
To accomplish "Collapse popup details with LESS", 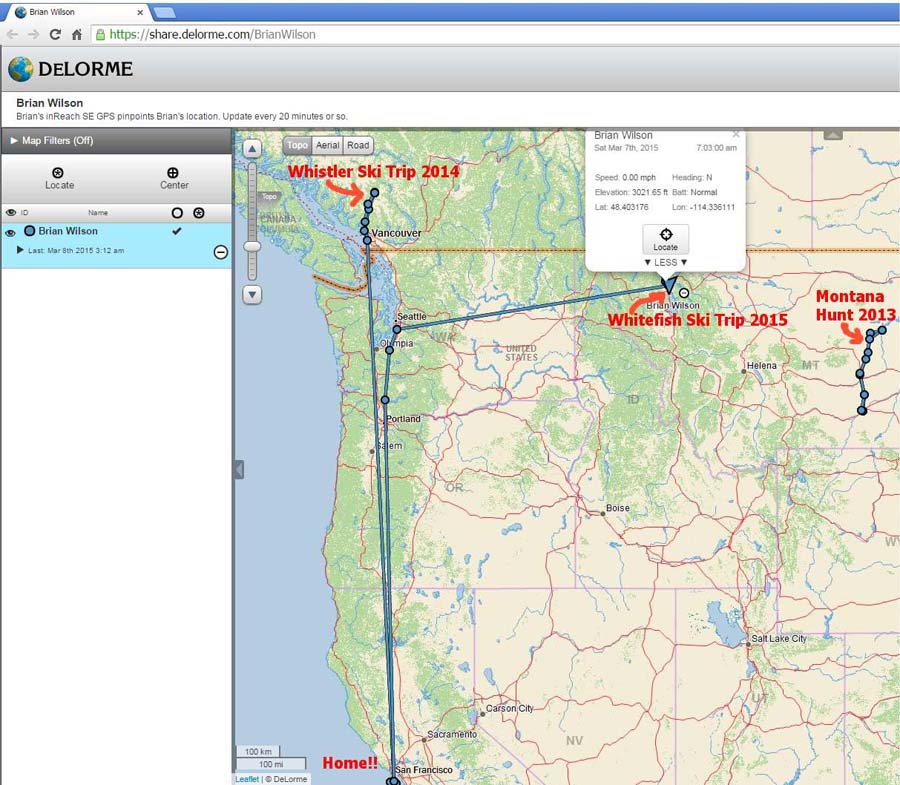I will [666, 262].
